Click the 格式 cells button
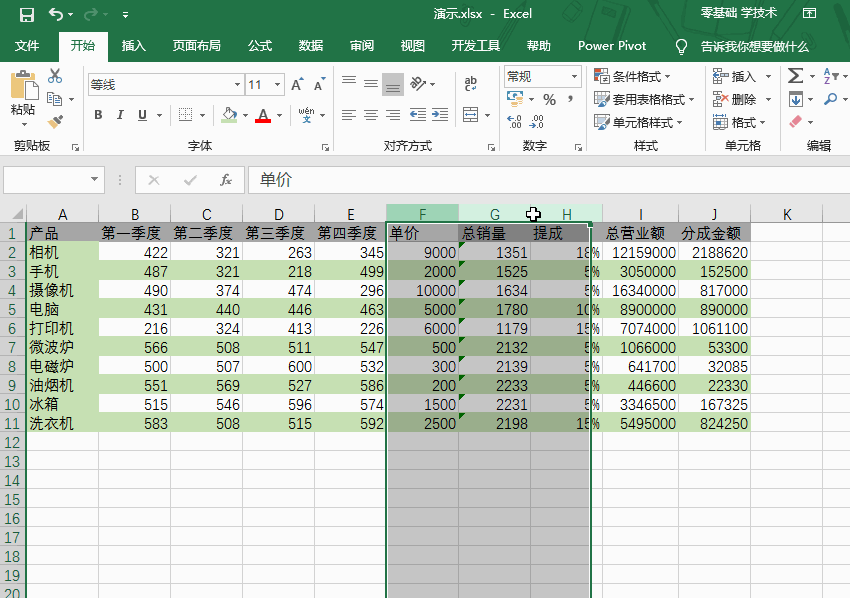This screenshot has height=598, width=850. [739, 123]
